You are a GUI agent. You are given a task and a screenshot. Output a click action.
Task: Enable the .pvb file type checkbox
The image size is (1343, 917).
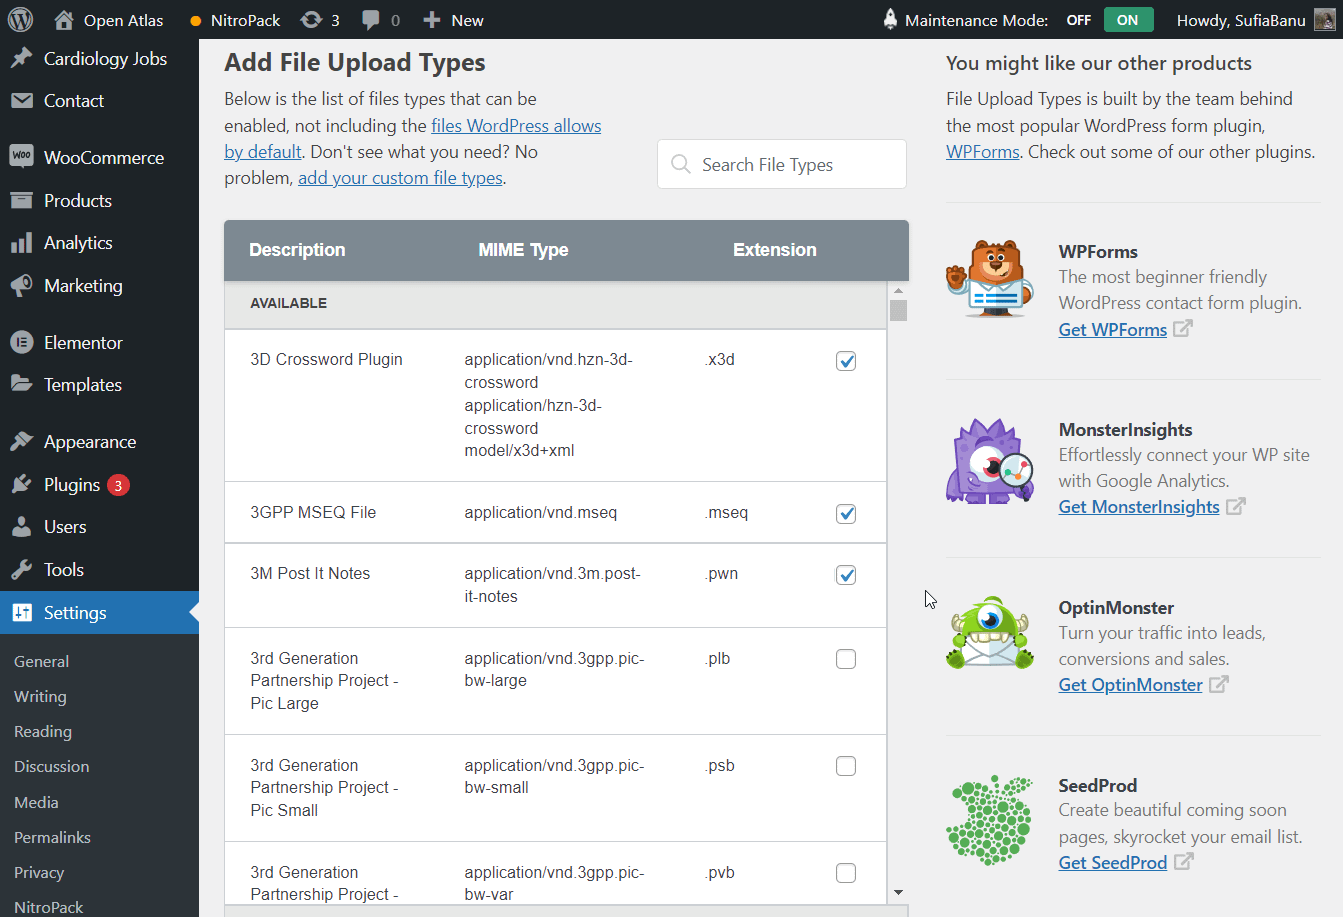coord(846,873)
